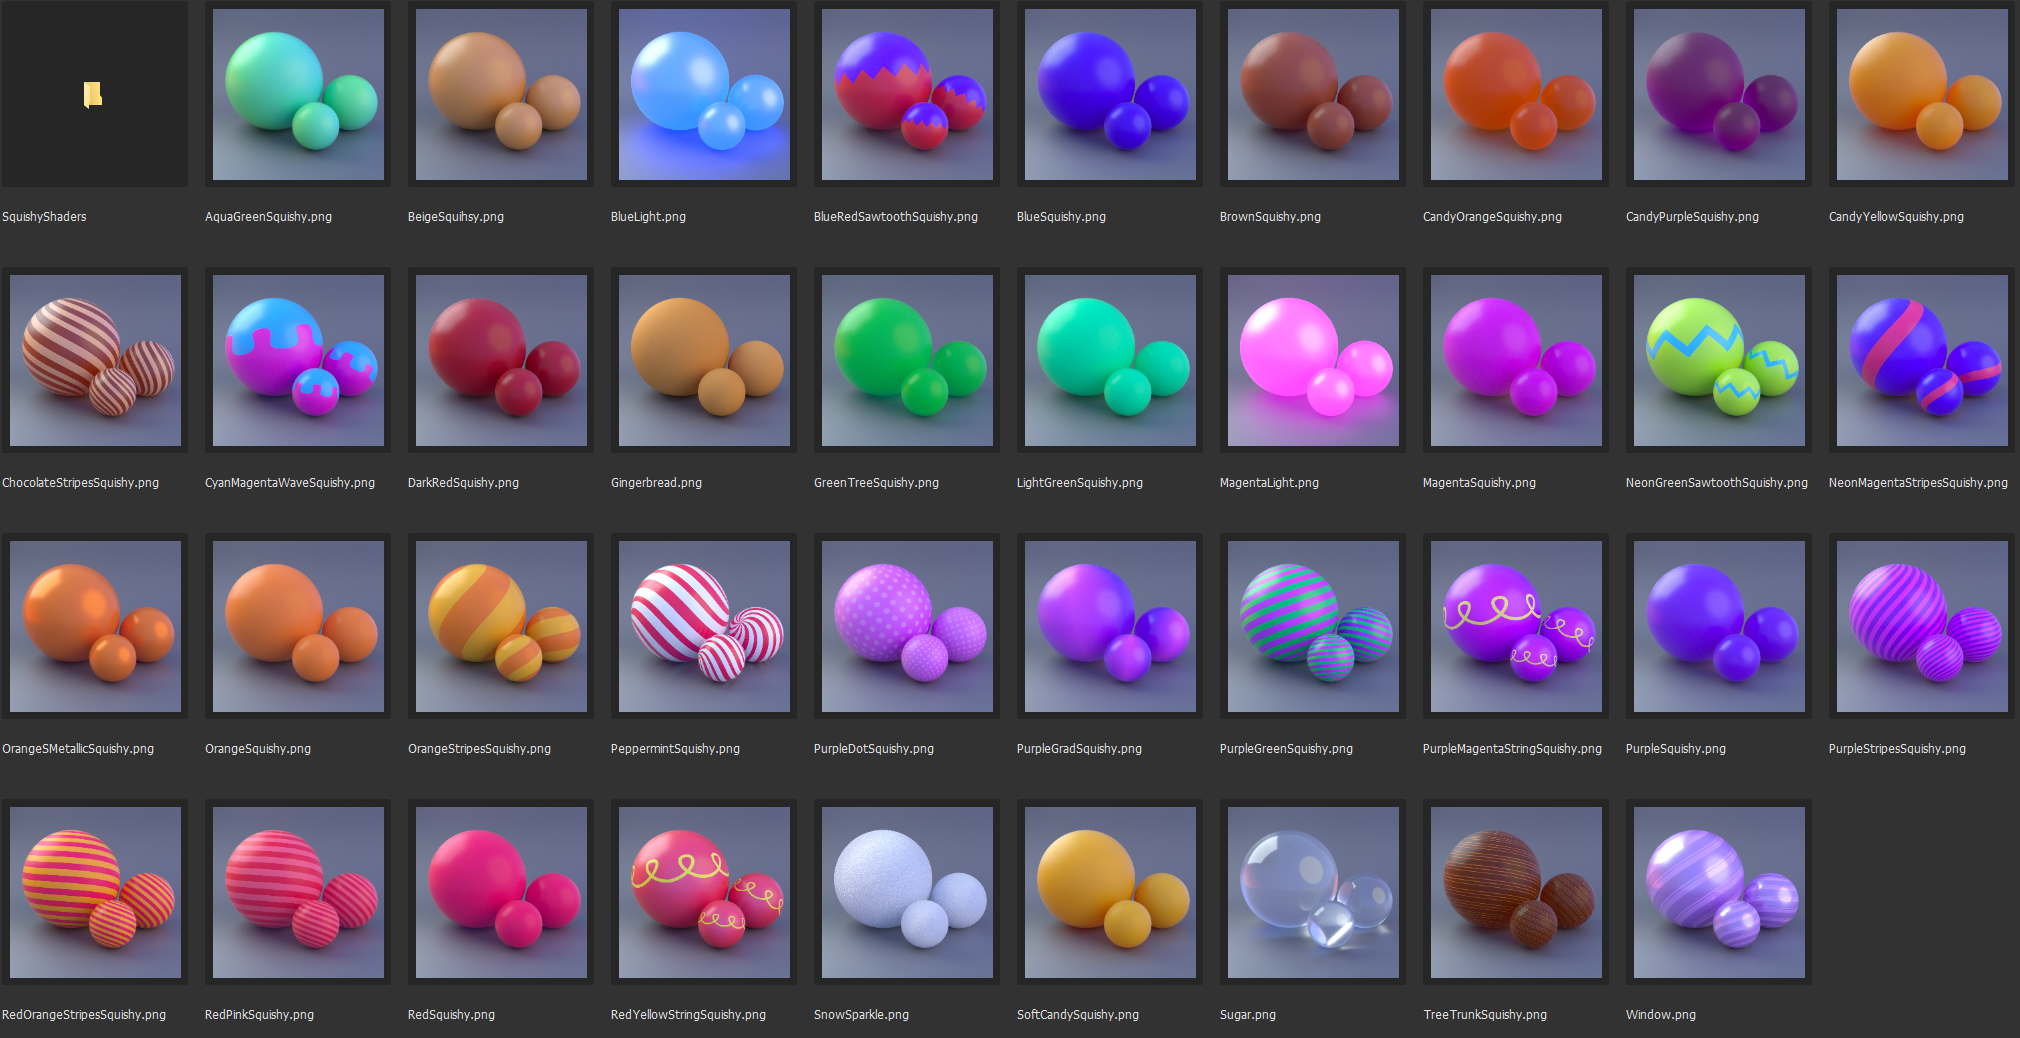Click the CandyYellowSquishy.png file name
This screenshot has width=2020, height=1038.
point(1896,217)
